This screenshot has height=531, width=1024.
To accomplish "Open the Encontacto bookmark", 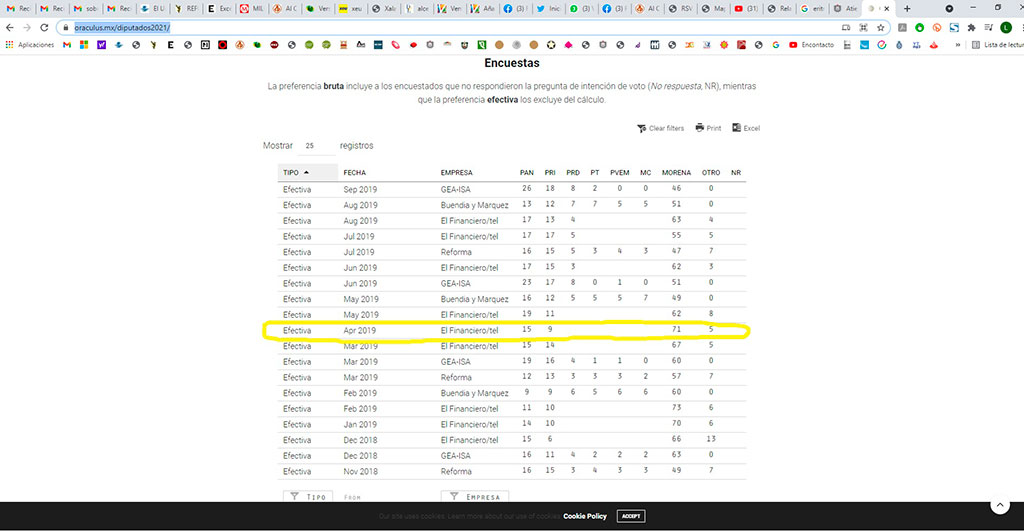I will 811,45.
